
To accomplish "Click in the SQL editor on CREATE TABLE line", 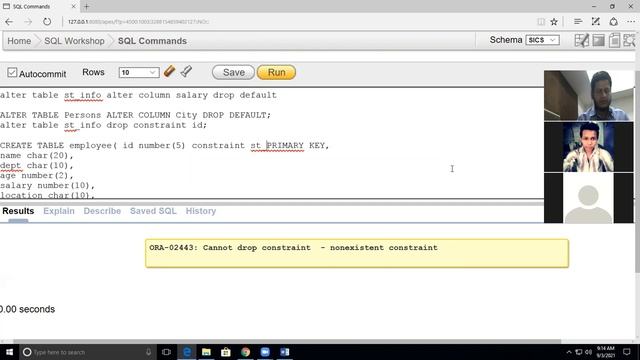I will pos(164,145).
